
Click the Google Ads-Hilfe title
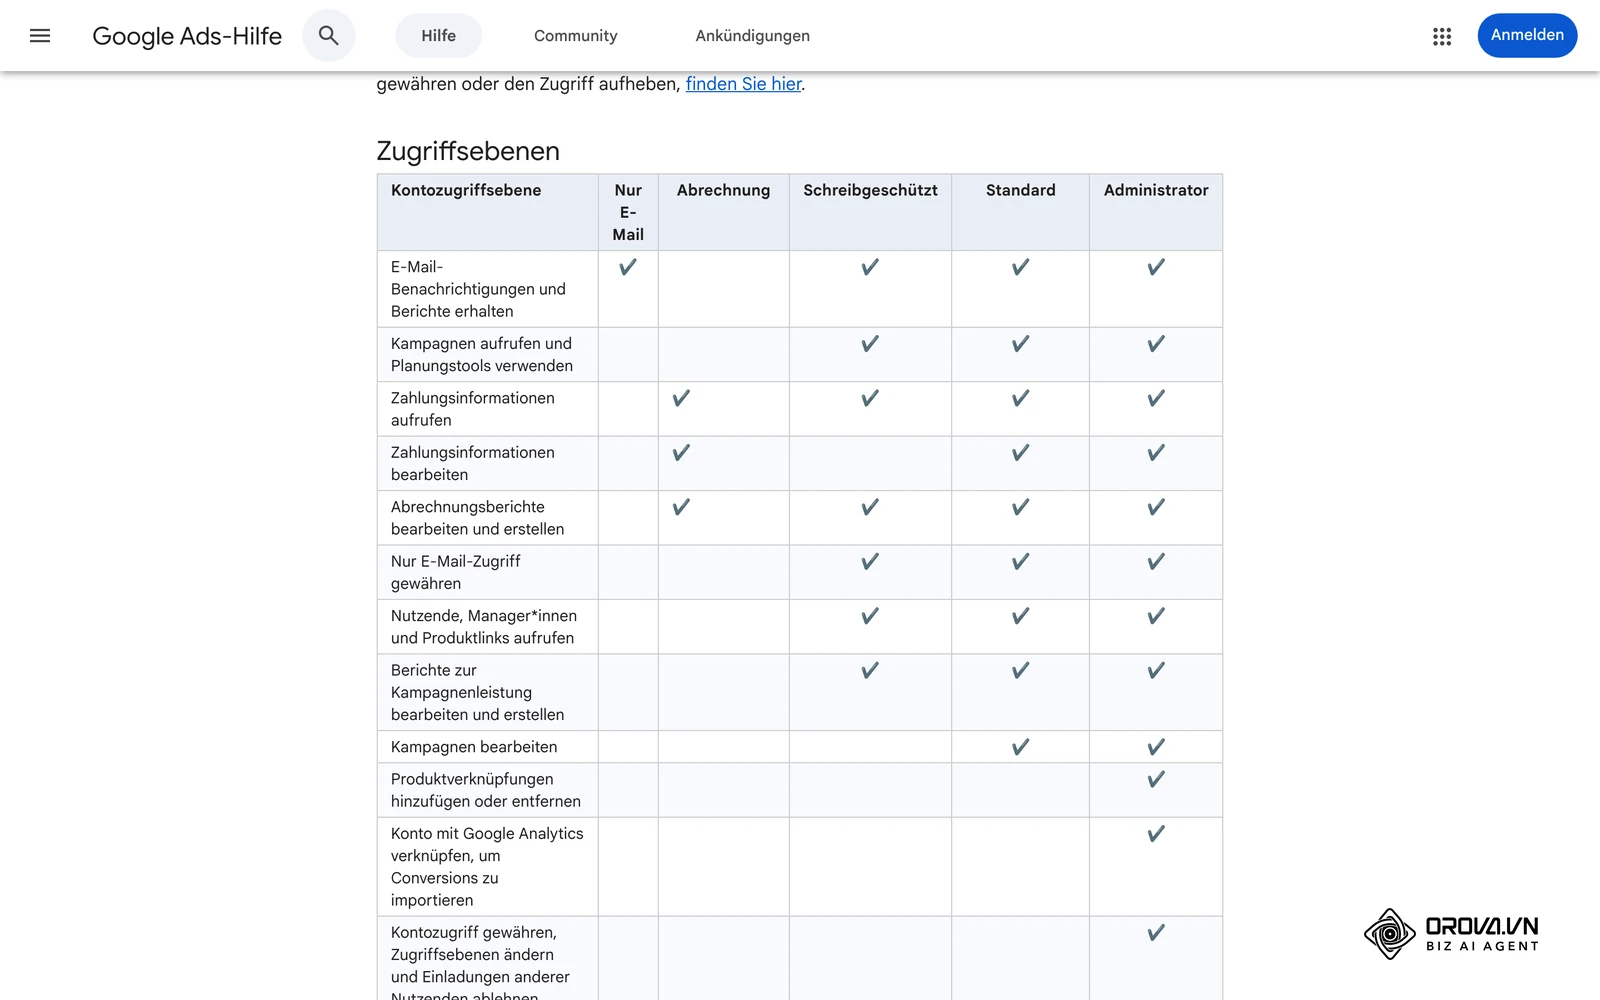(x=187, y=36)
